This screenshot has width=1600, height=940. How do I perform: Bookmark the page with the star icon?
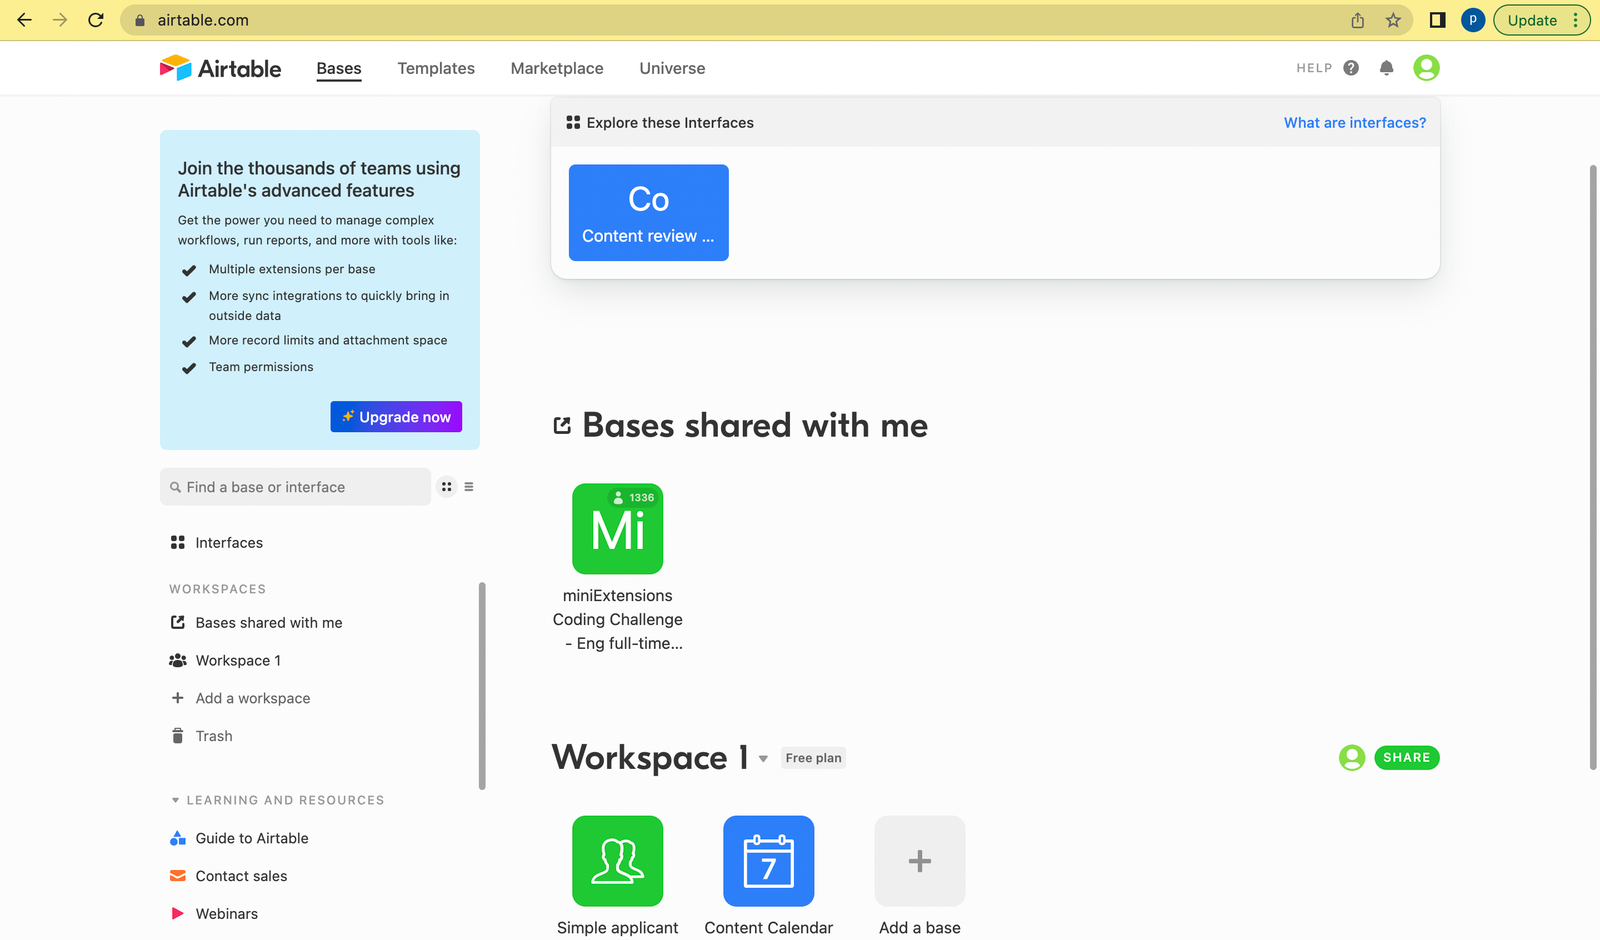(x=1393, y=20)
